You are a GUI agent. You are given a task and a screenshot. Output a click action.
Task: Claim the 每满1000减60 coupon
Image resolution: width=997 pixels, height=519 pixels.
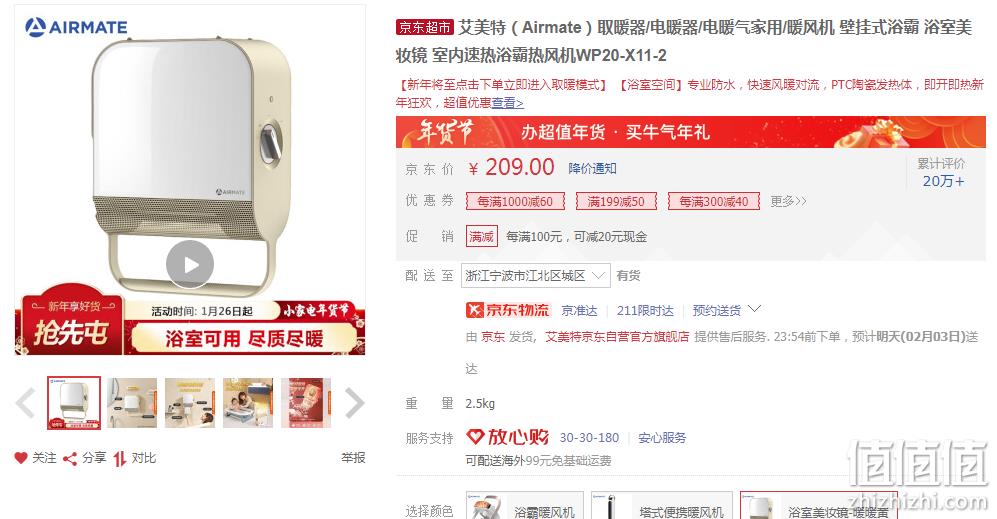point(515,202)
